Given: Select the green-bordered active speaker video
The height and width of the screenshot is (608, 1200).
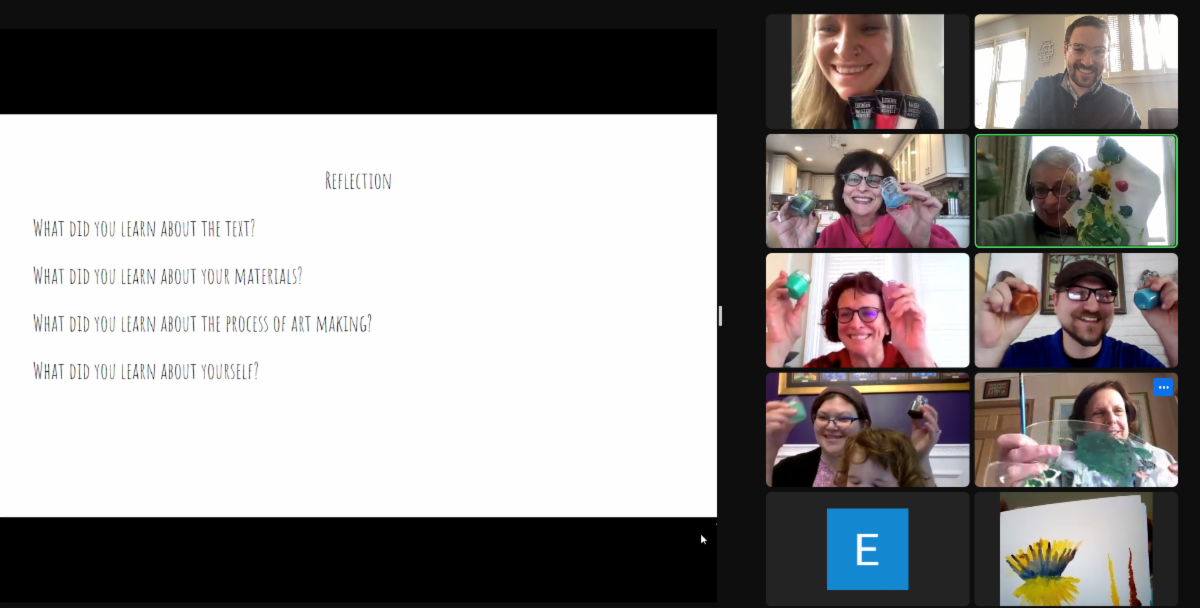Looking at the screenshot, I should (x=1076, y=191).
